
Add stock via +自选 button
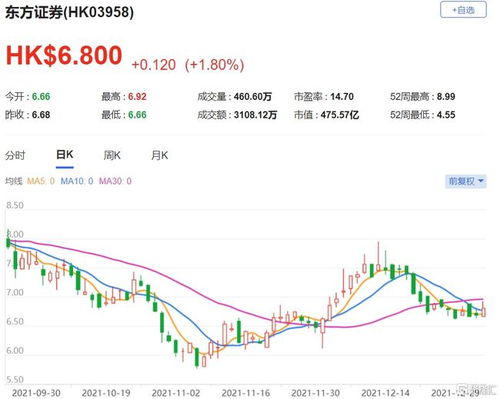[x=463, y=10]
